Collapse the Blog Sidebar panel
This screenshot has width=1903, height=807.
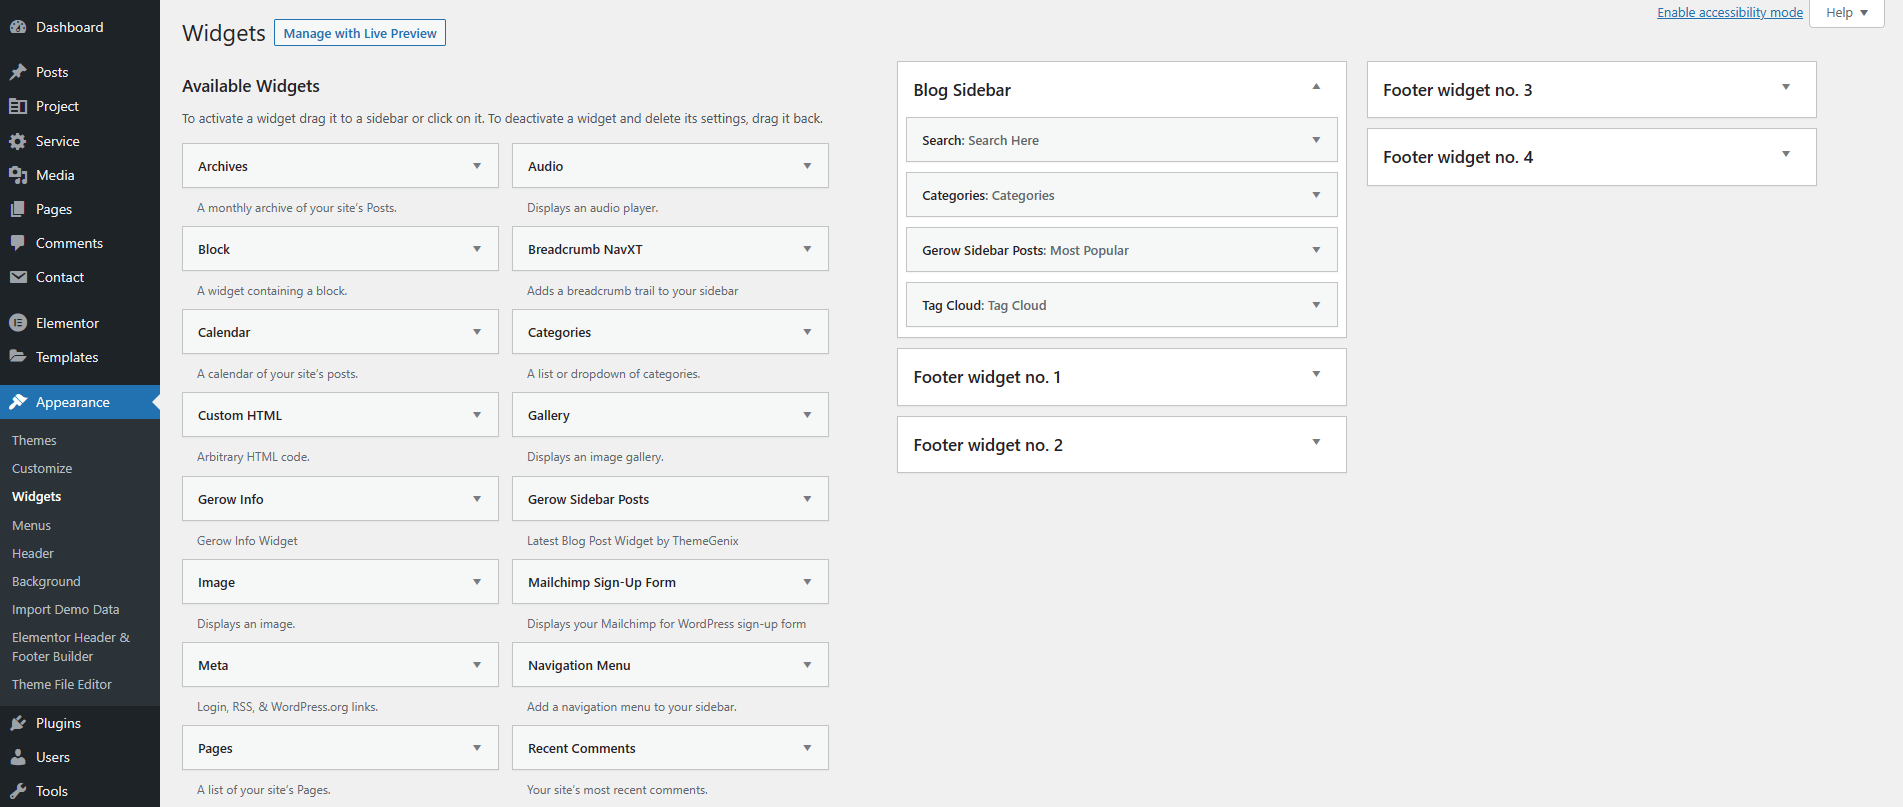pyautogui.click(x=1316, y=88)
